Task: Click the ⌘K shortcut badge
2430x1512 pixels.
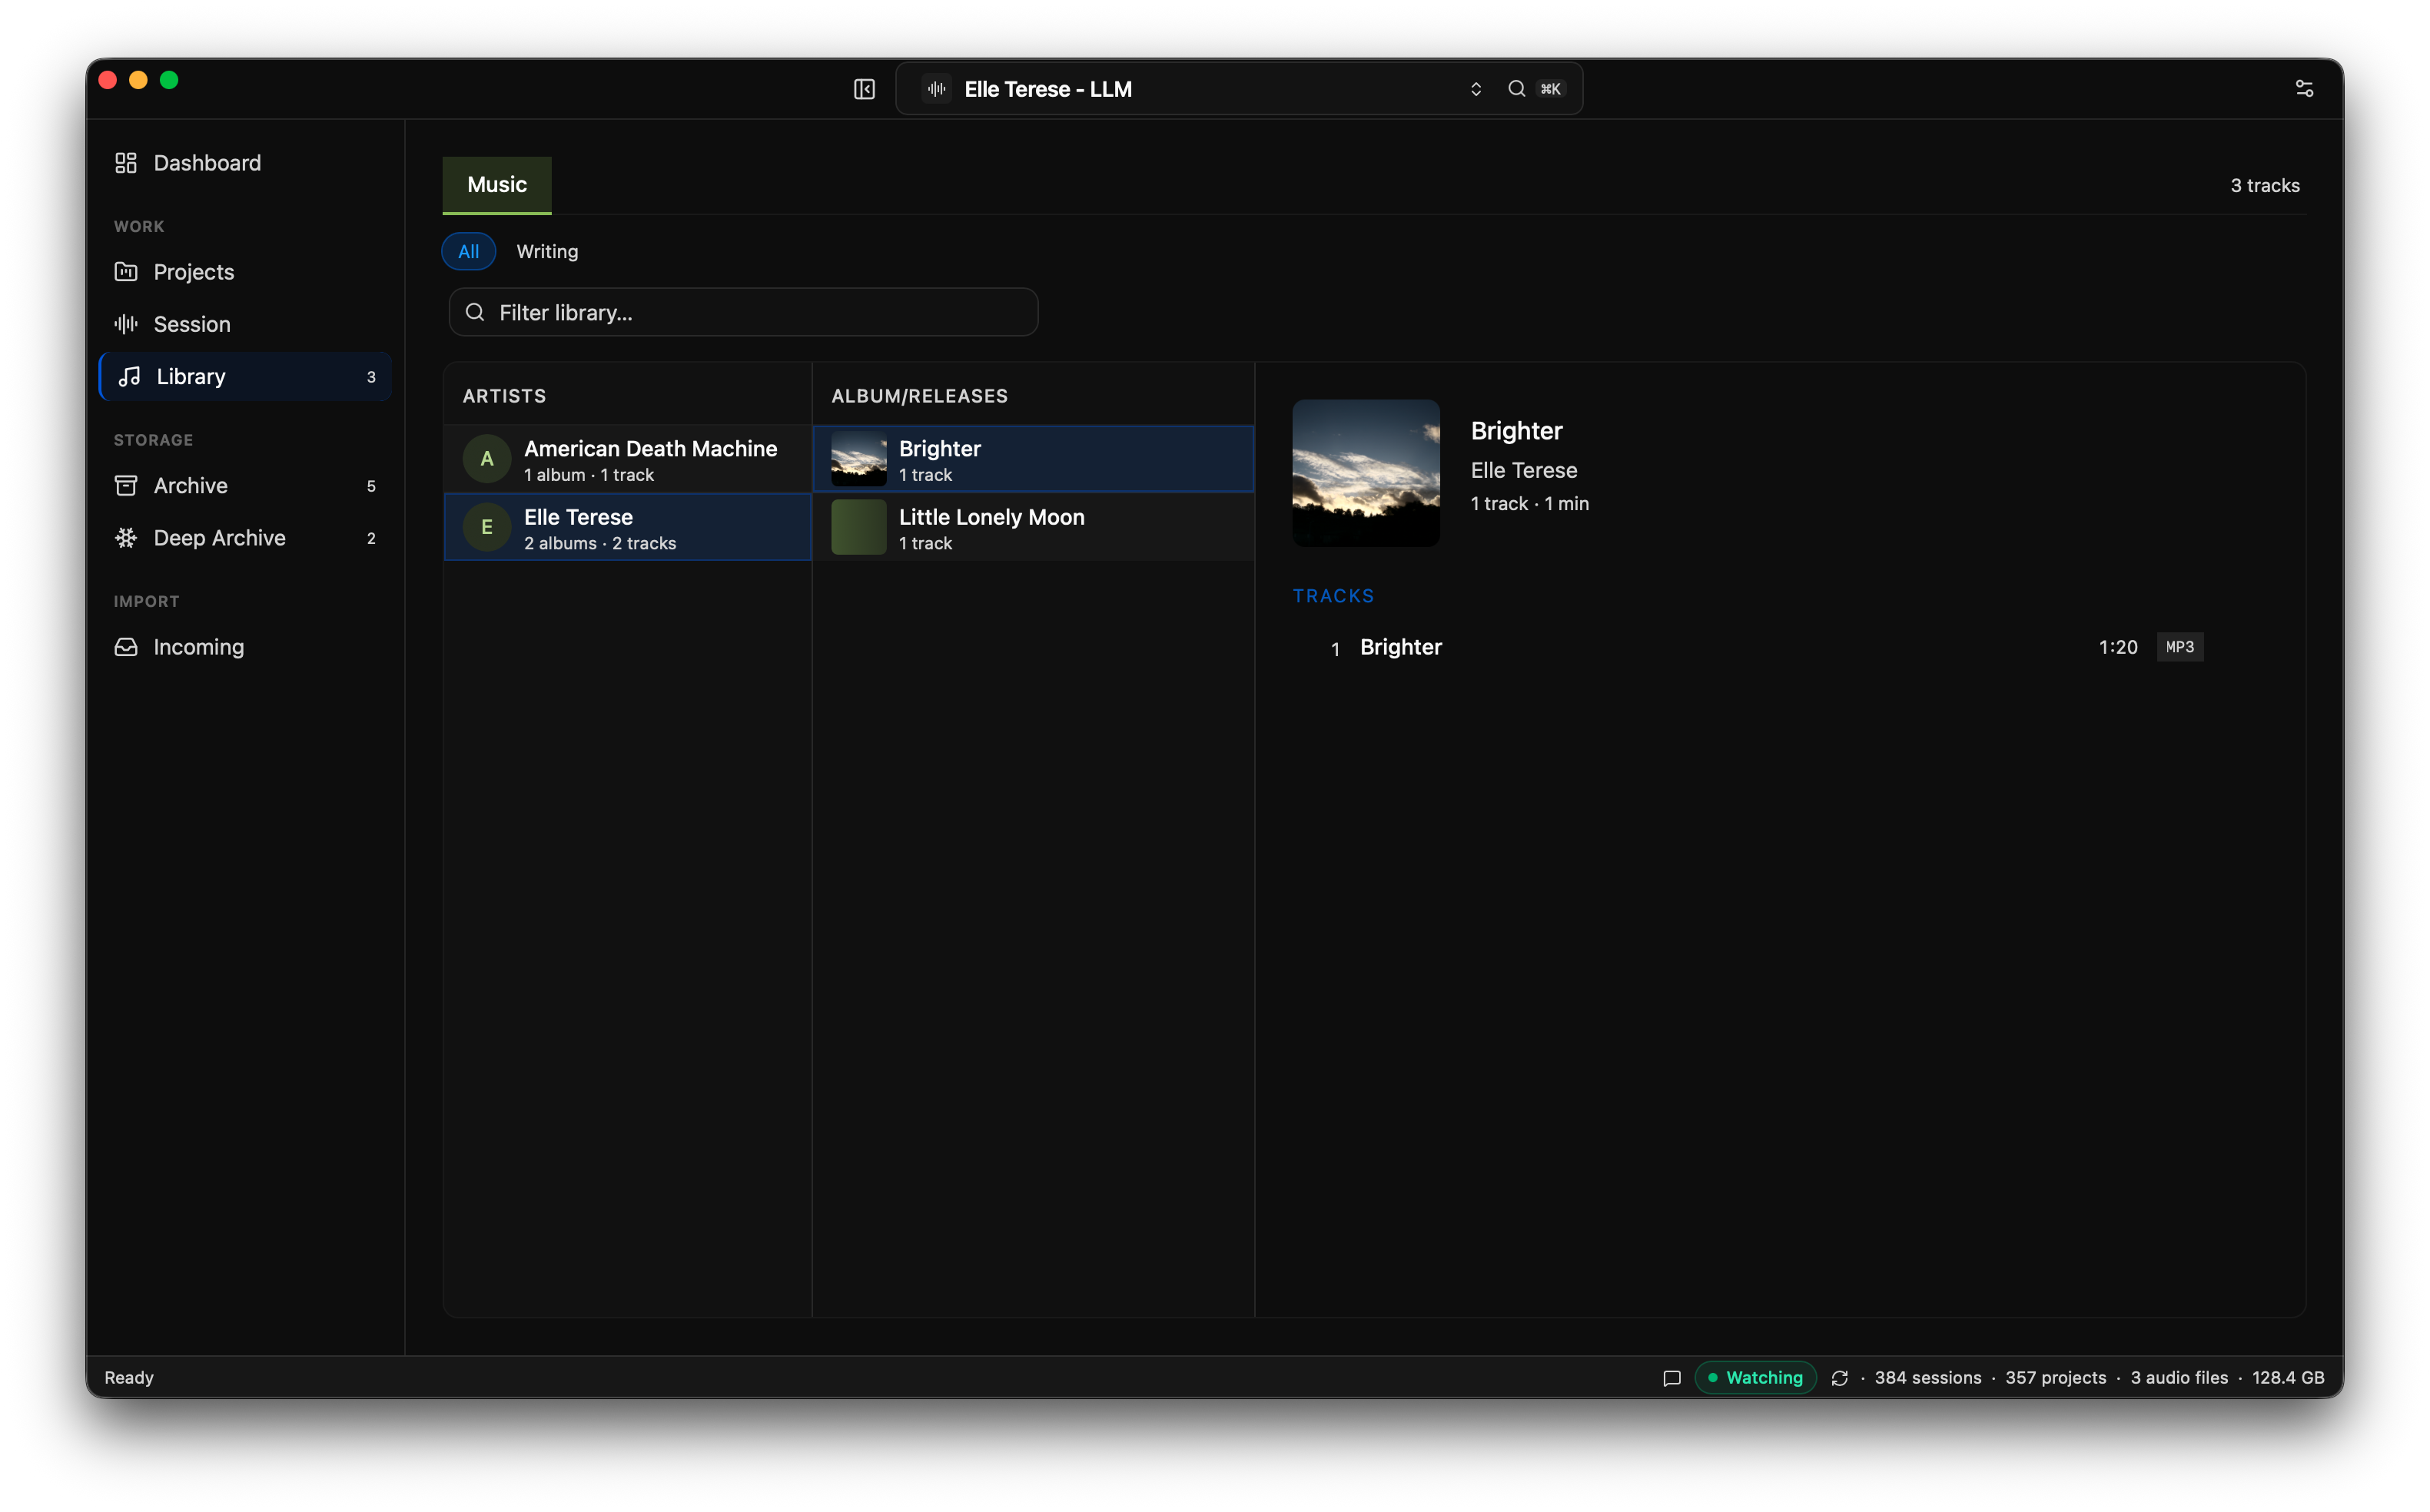Action: pyautogui.click(x=1550, y=89)
